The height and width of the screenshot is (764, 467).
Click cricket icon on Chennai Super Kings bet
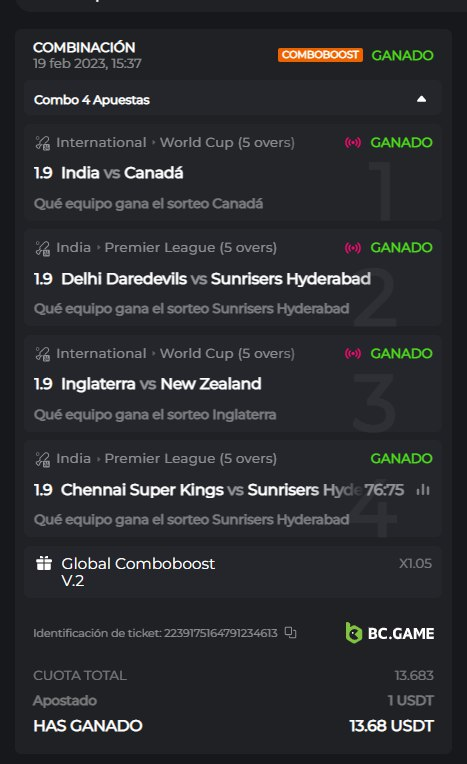point(42,459)
